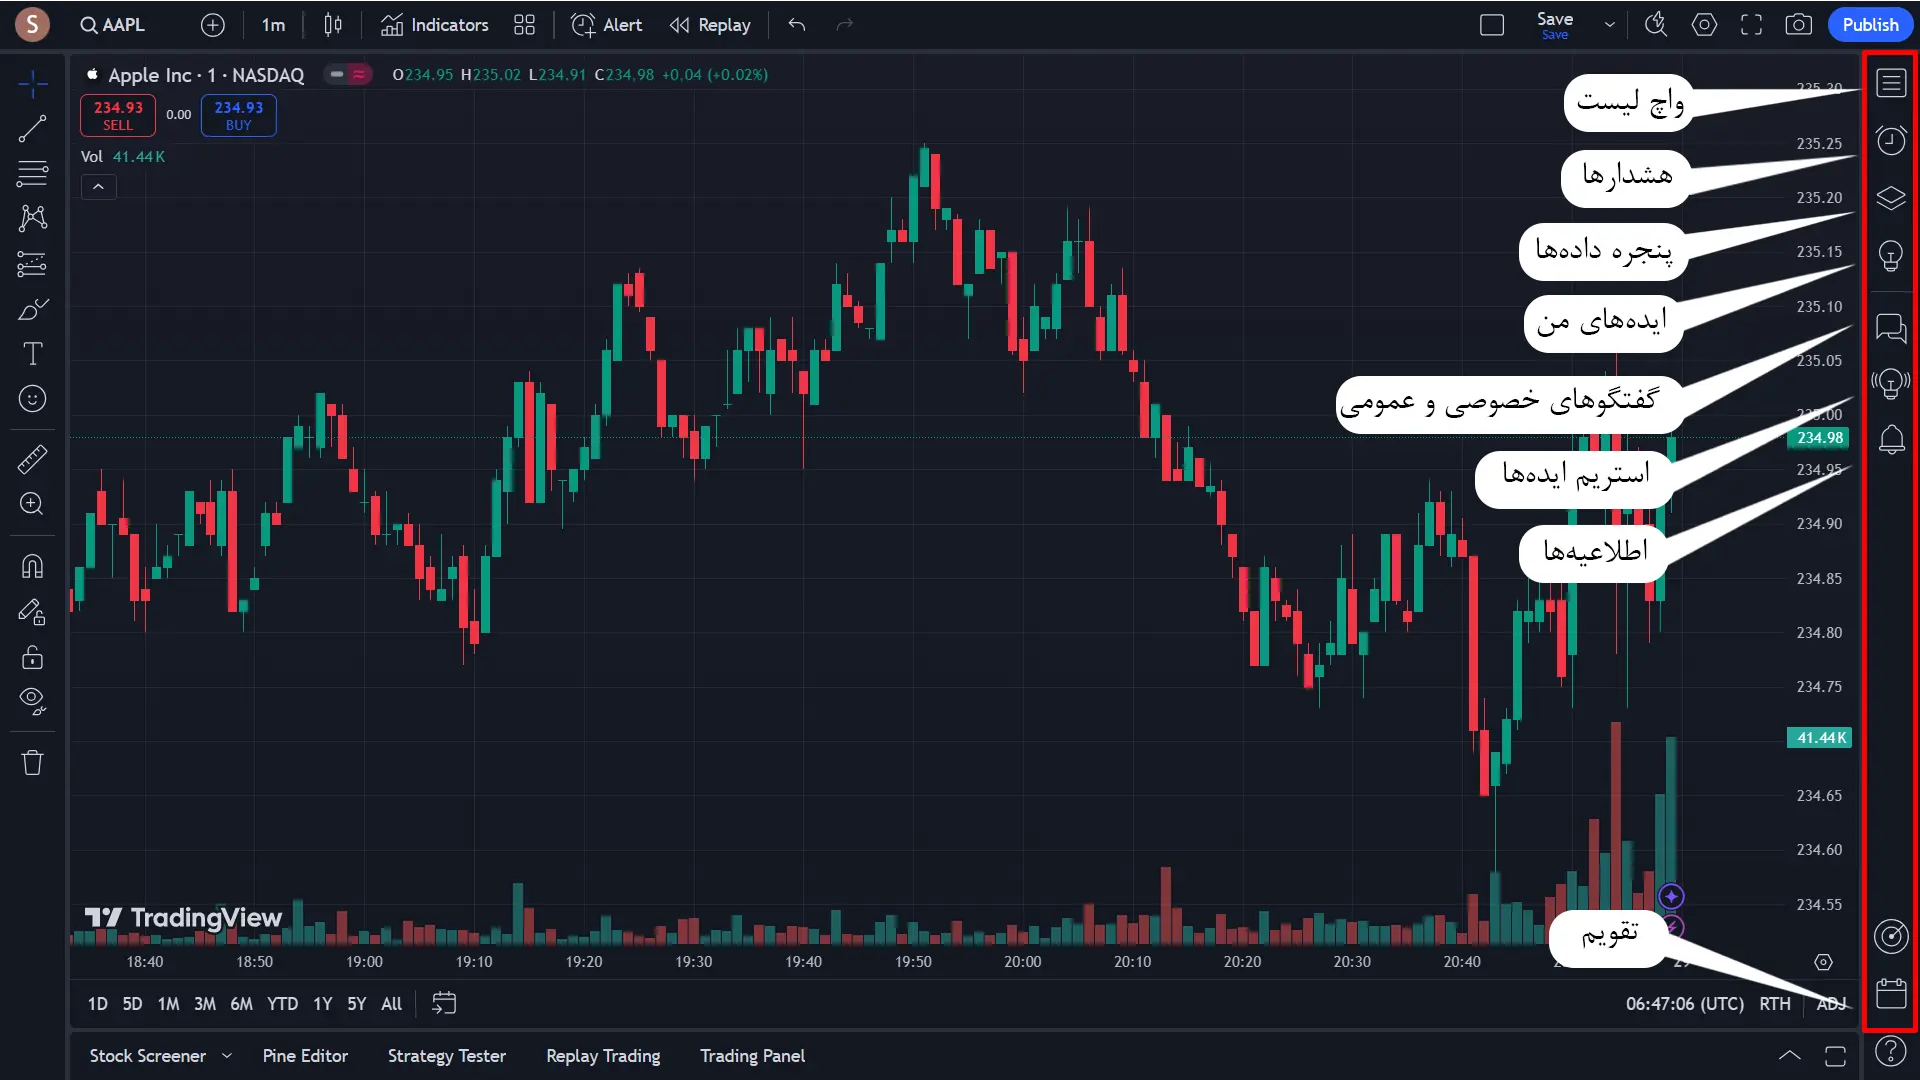Open the Alerts clock icon in right sidebar
This screenshot has height=1080, width=1920.
tap(1890, 140)
